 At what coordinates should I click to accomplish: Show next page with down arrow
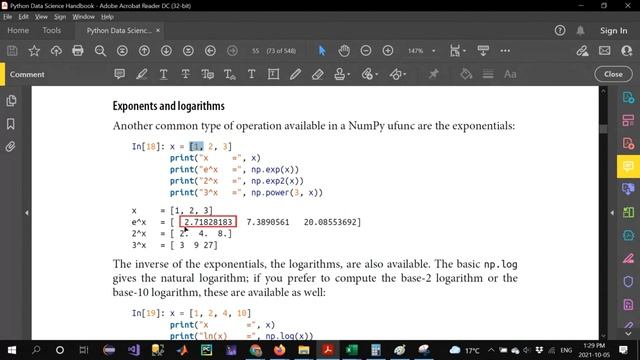click(x=166, y=51)
